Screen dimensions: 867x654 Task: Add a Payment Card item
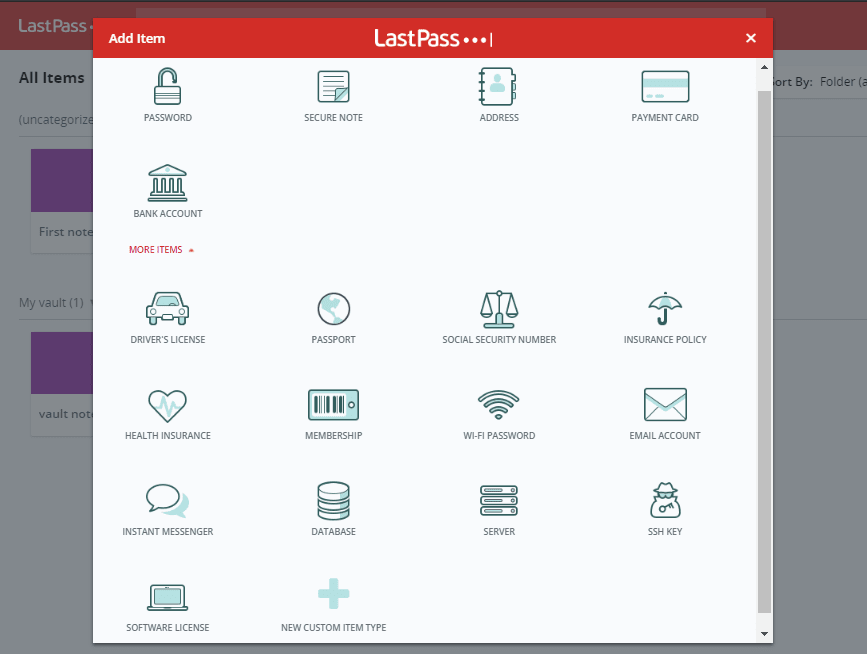click(665, 95)
